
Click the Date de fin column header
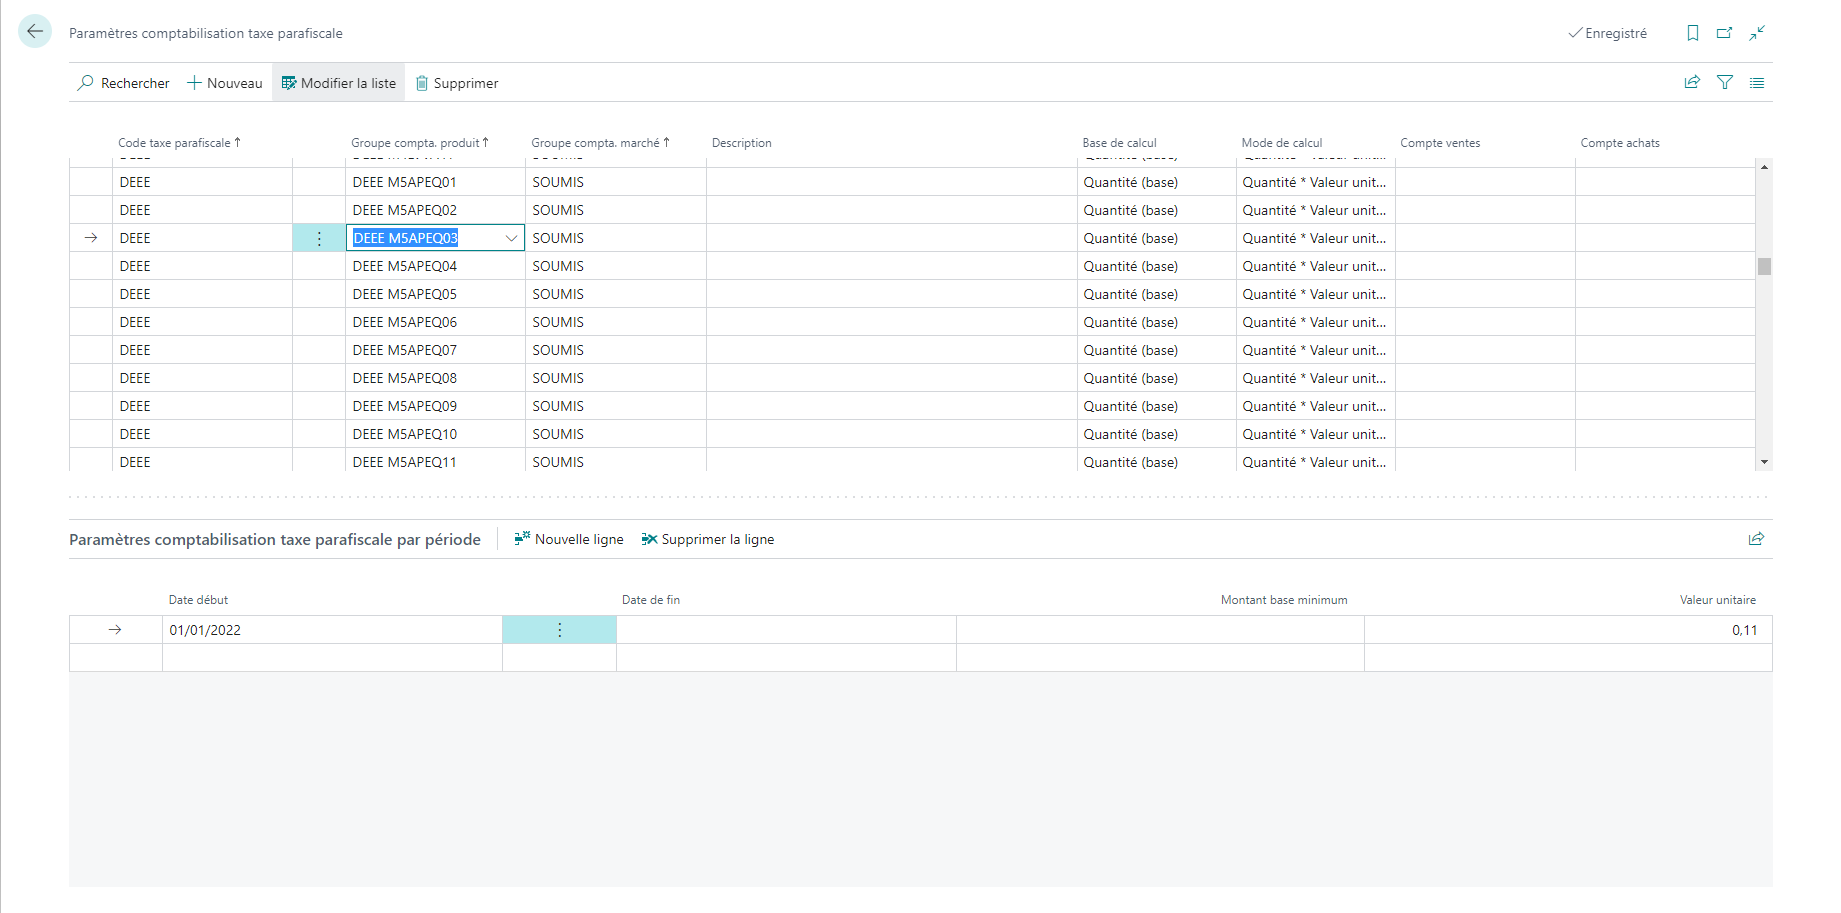651,600
